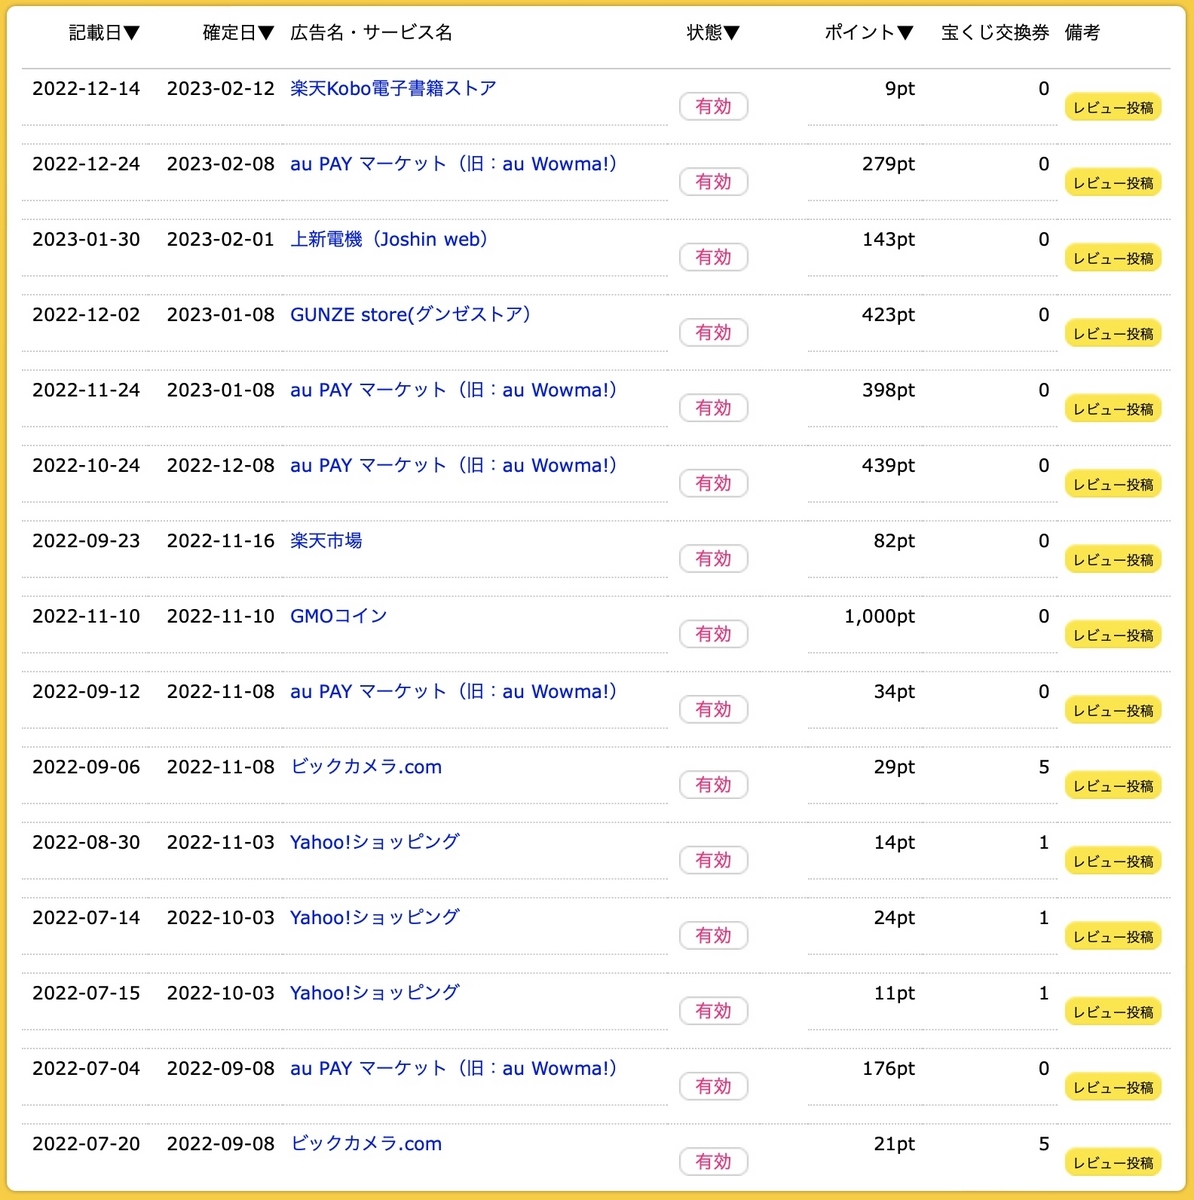Viewport: 1194px width, 1200px height.
Task: Click レビュー投稿 for the 24pt Yahoo row
Action: (1113, 936)
